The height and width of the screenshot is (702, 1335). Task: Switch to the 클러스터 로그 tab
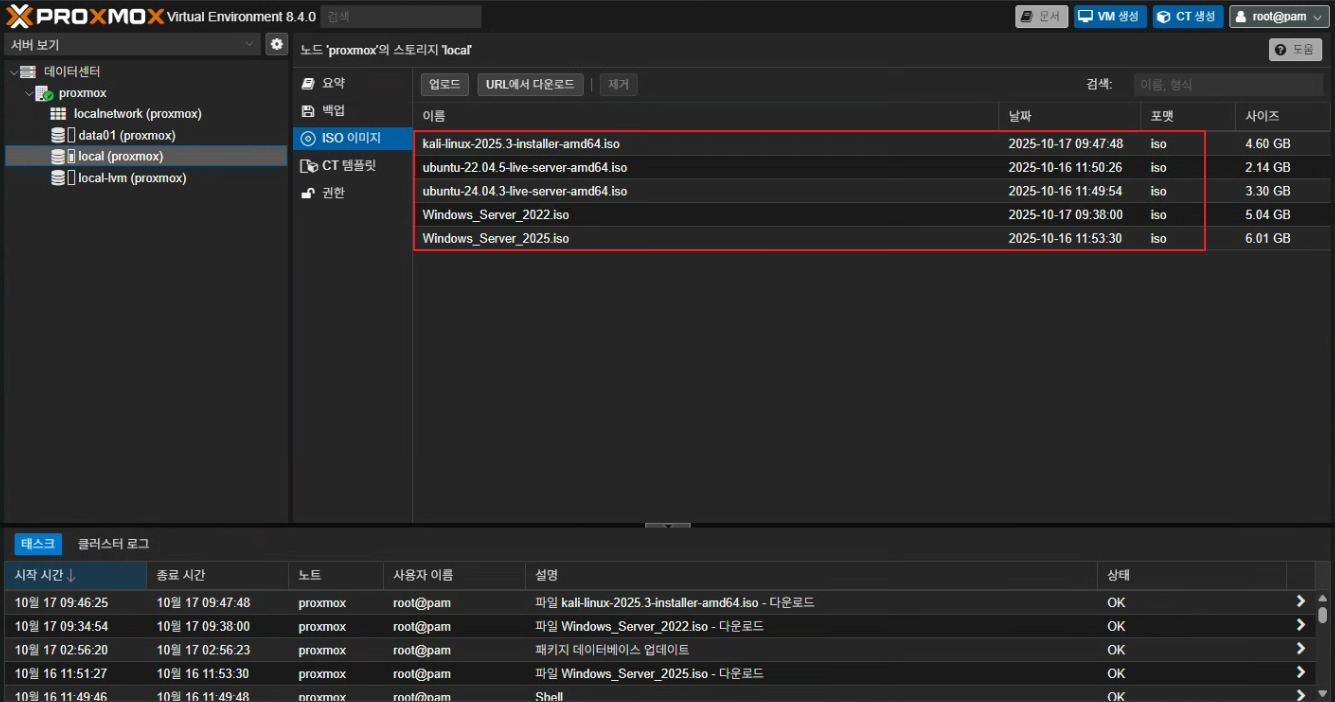click(113, 543)
